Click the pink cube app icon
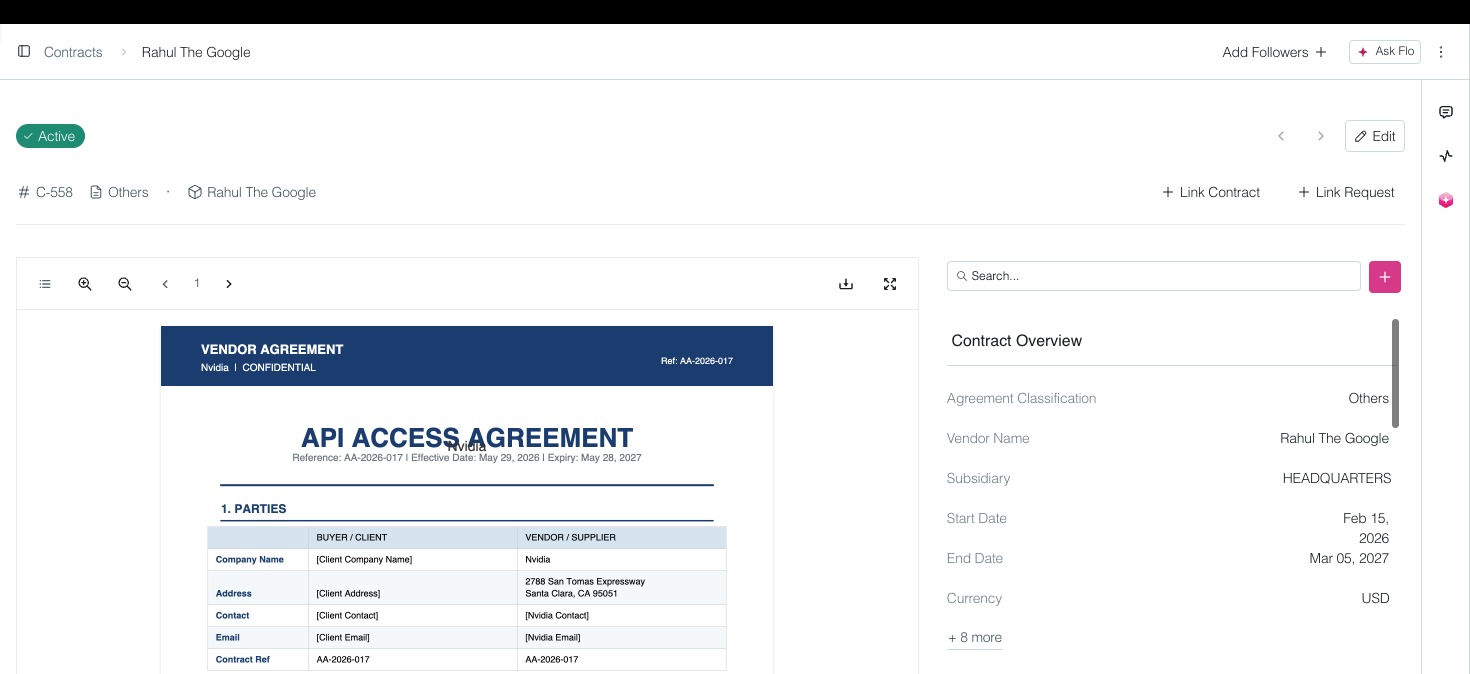The height and width of the screenshot is (674, 1470). click(1446, 200)
